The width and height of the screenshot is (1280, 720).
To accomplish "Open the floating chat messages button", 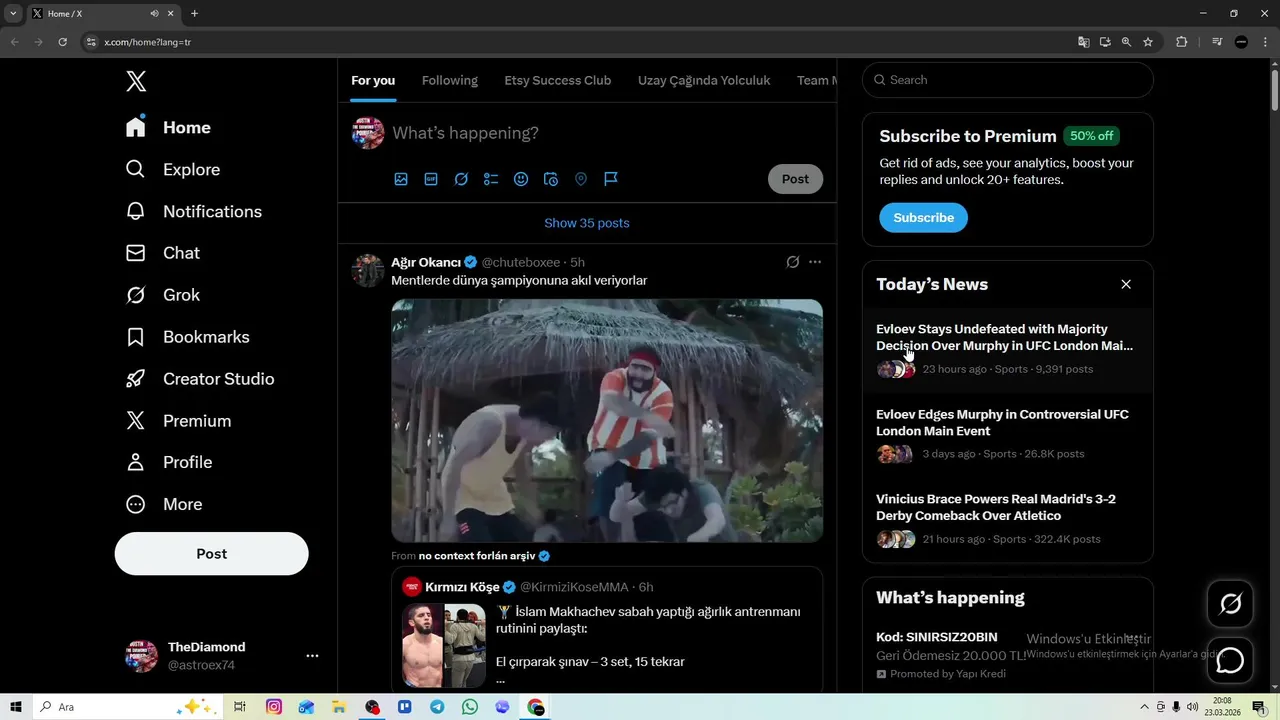I will (x=1230, y=660).
